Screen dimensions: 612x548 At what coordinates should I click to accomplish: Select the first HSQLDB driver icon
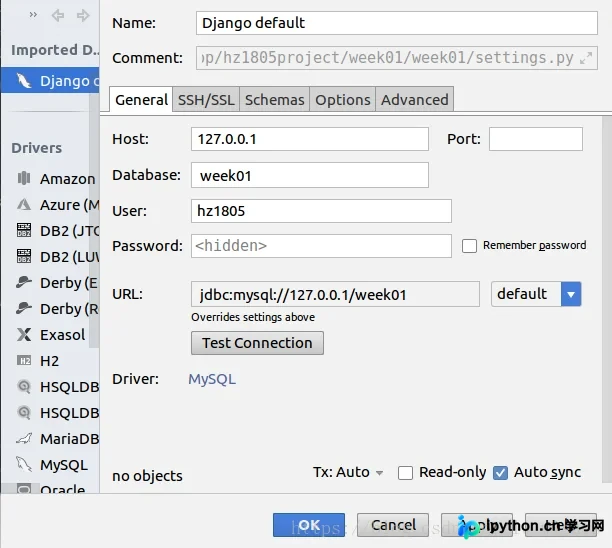point(24,386)
